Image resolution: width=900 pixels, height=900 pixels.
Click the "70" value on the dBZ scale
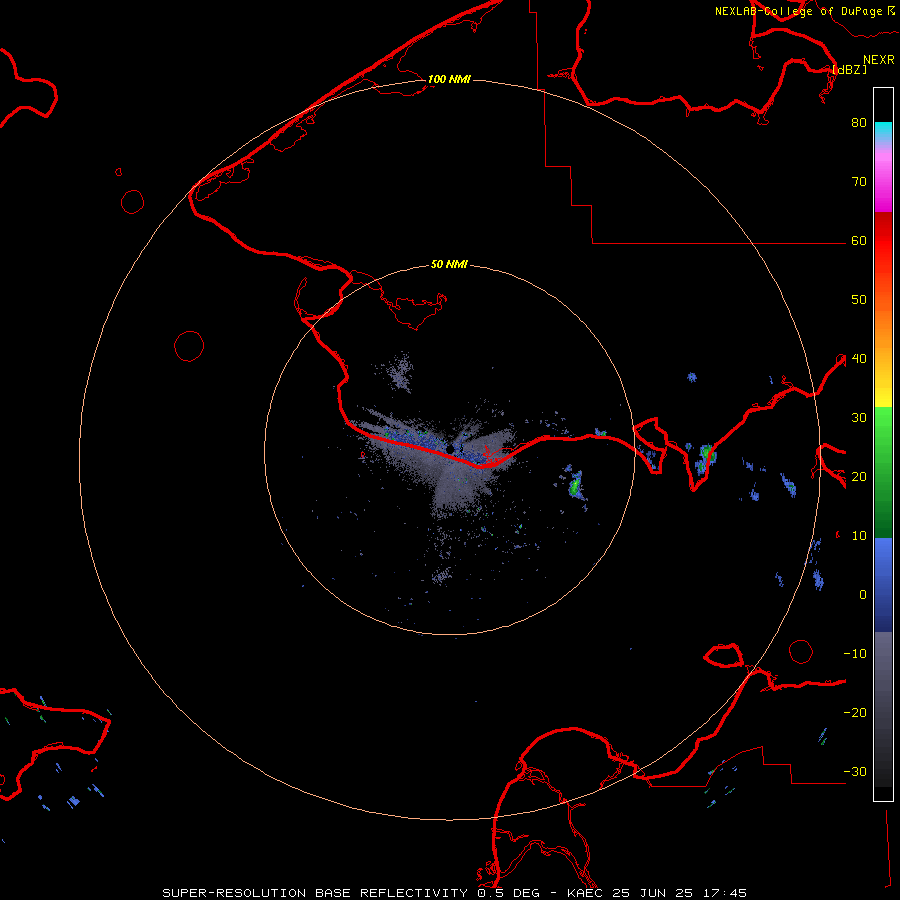click(859, 181)
